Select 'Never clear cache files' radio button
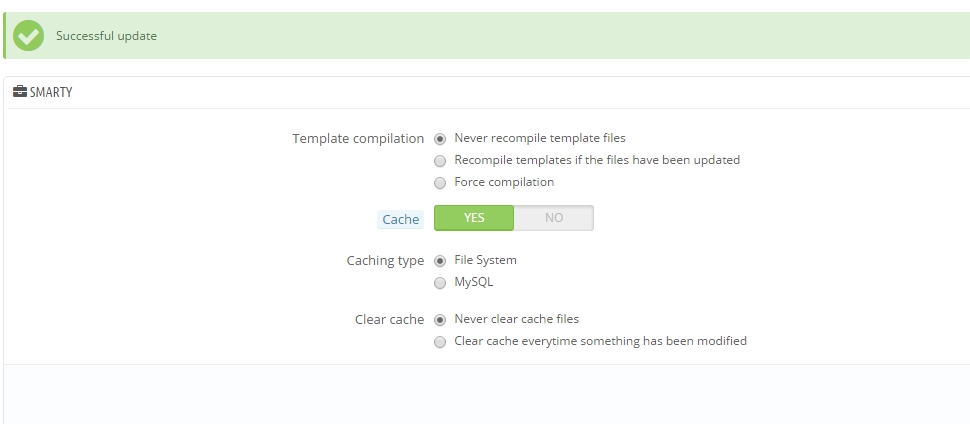Image resolution: width=970 pixels, height=424 pixels. [x=440, y=320]
